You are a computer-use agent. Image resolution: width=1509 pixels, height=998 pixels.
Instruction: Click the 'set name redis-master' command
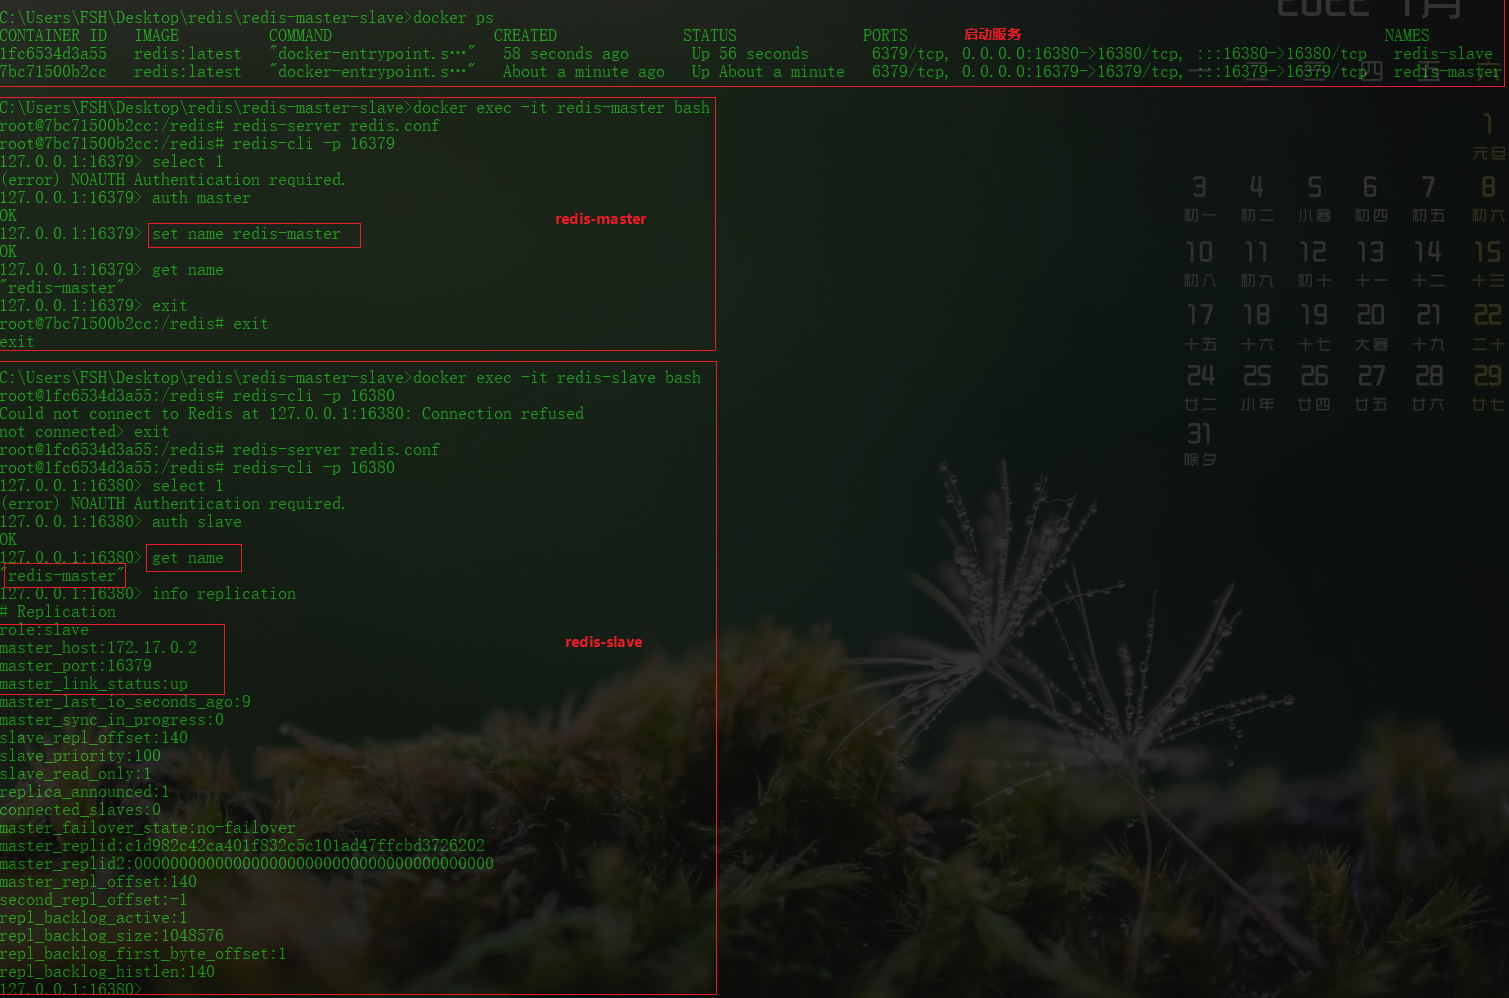[246, 233]
